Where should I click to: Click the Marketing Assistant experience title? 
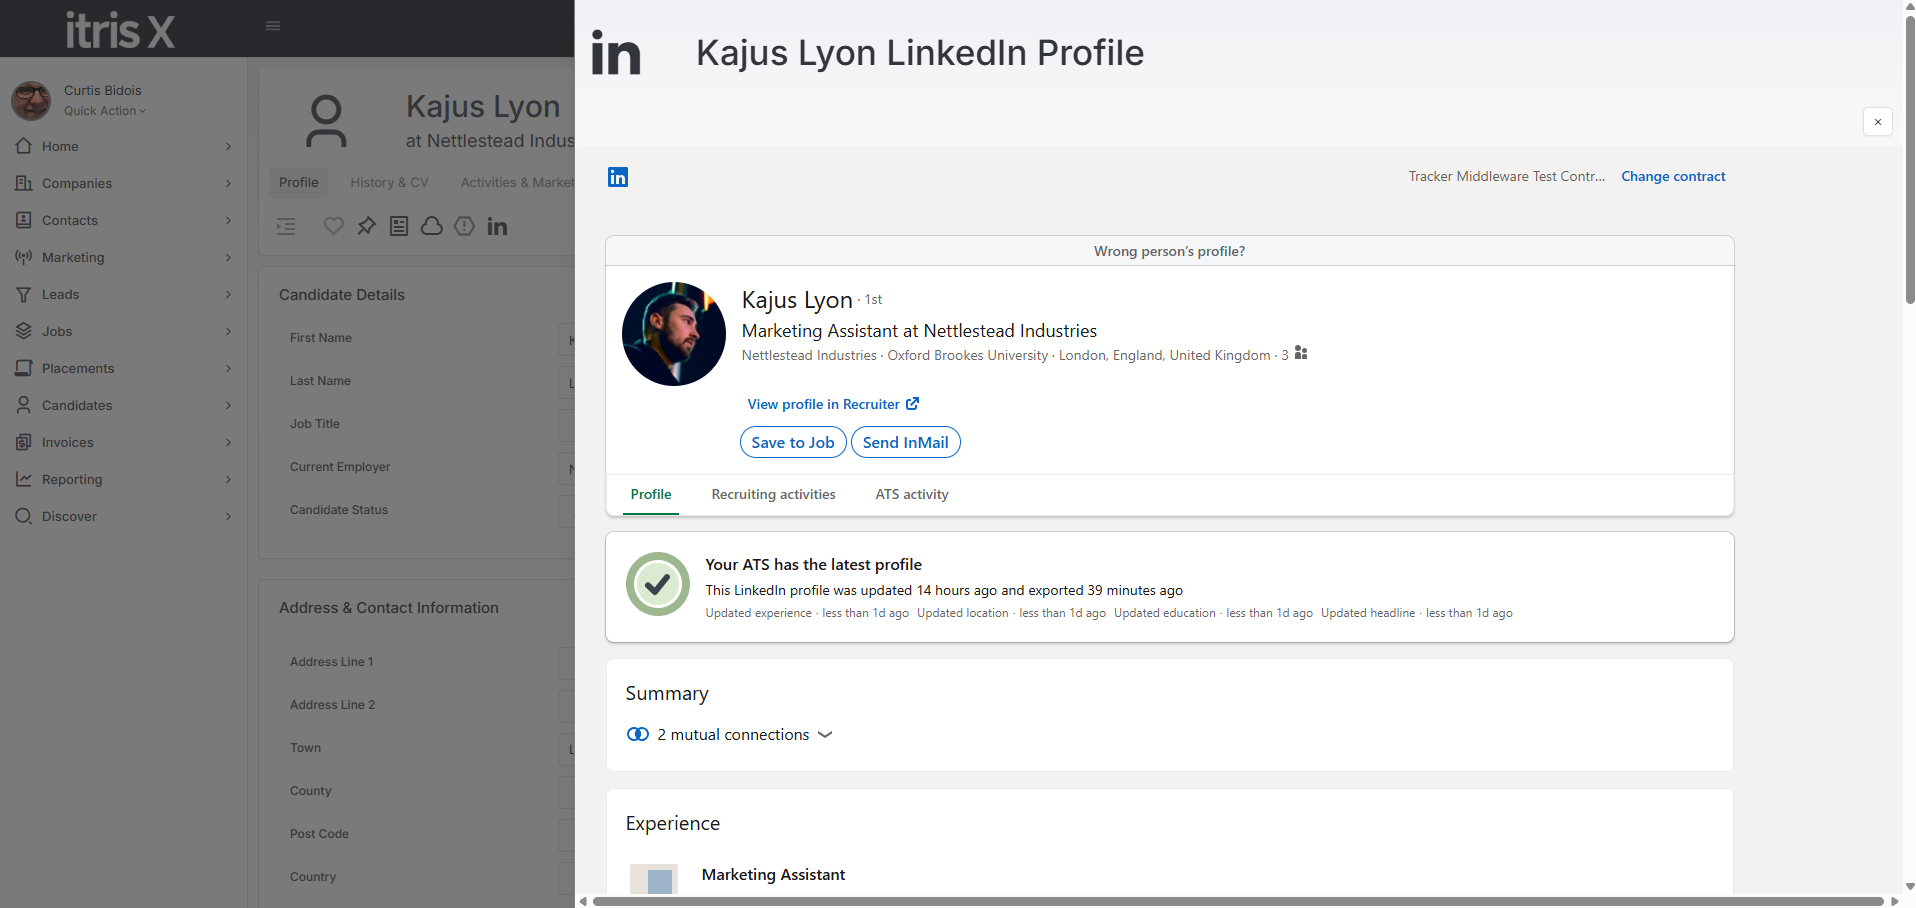[773, 874]
